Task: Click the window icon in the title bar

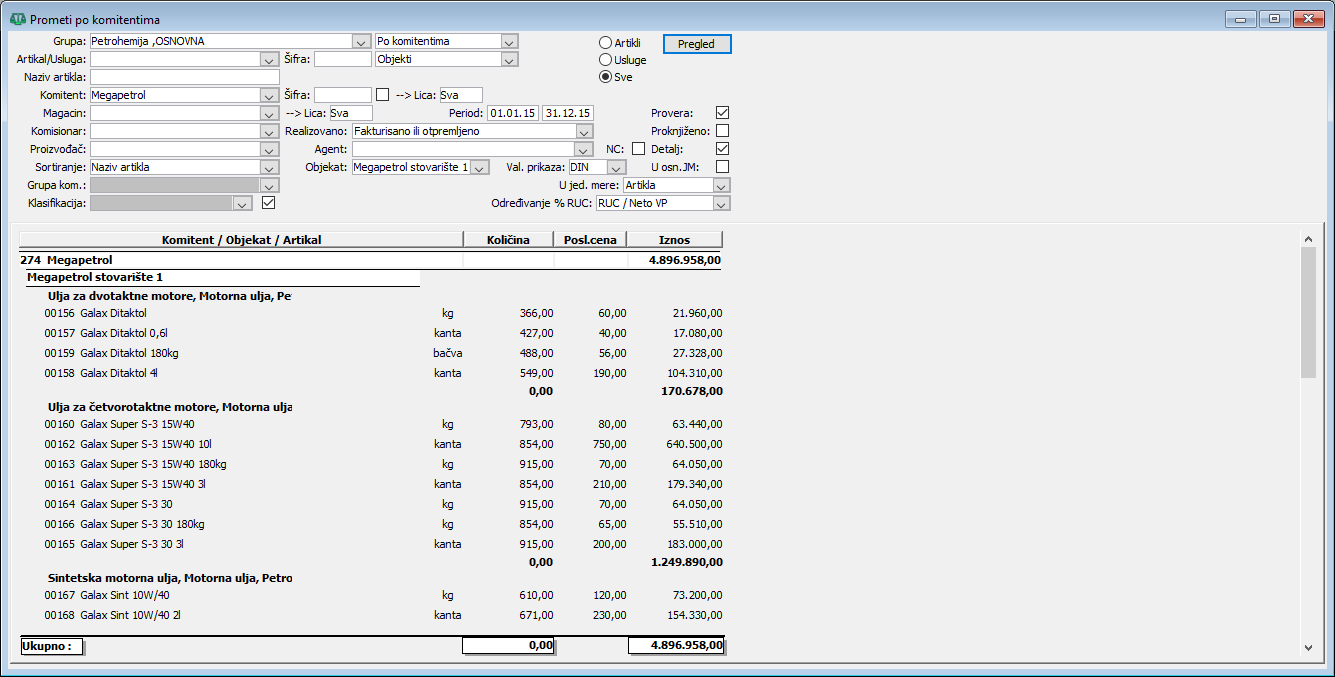Action: click(x=17, y=19)
